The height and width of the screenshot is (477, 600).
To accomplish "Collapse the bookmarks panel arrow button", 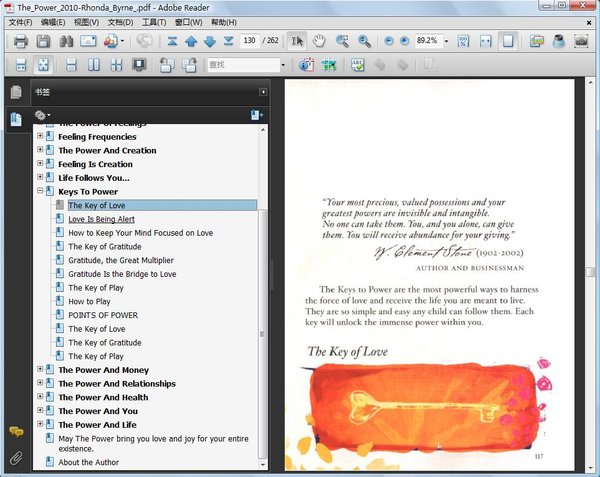I will (263, 92).
